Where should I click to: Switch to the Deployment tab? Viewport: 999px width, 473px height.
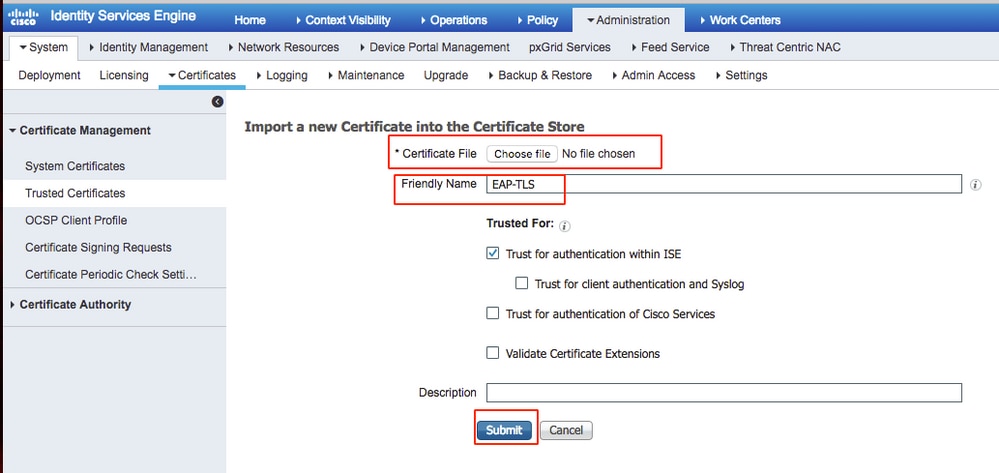[49, 75]
